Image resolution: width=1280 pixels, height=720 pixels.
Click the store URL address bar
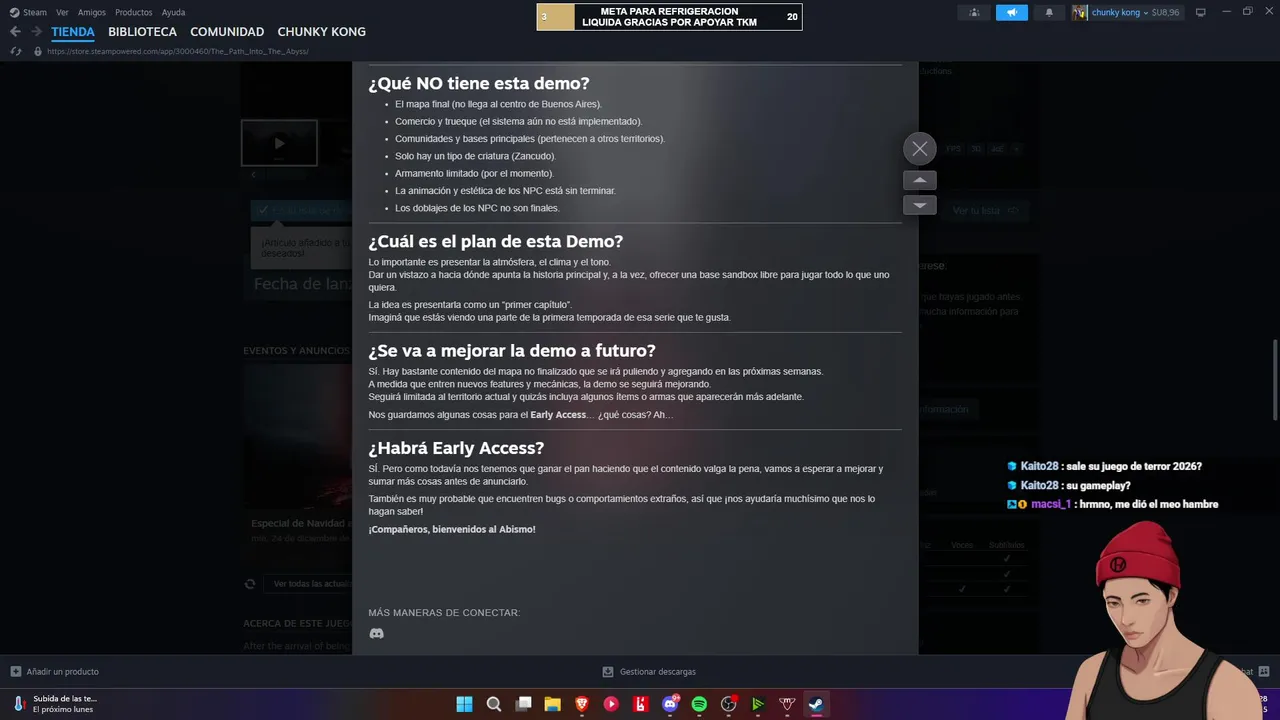coord(178,51)
